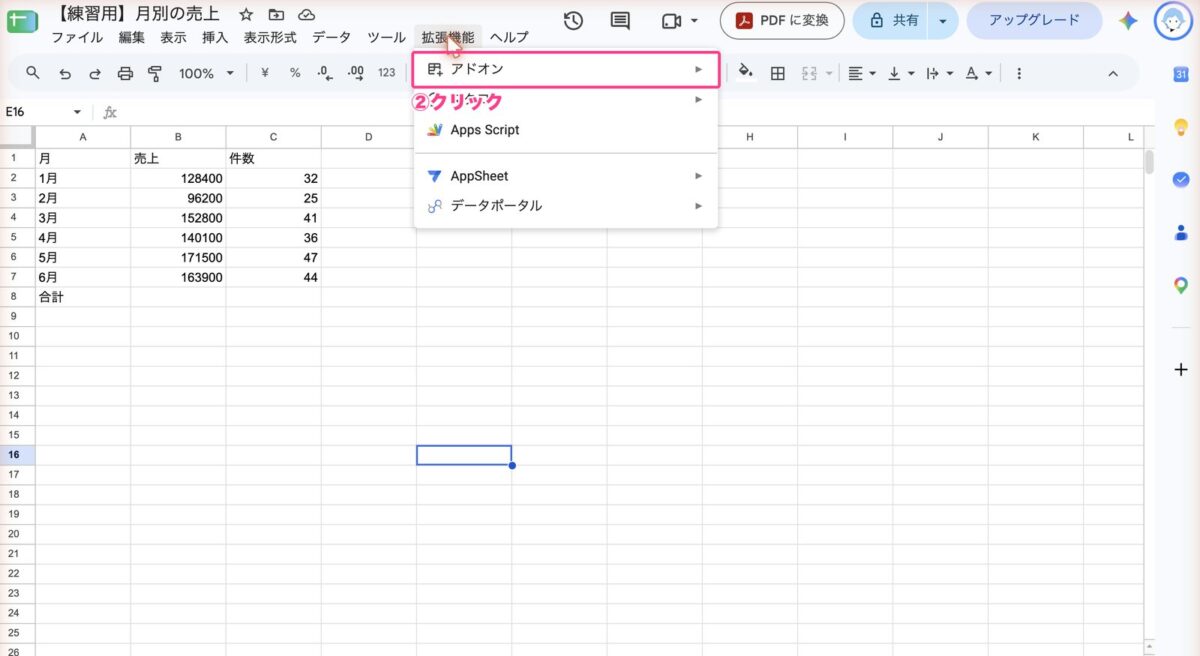Open the ファイル menu
This screenshot has height=656, width=1200.
coord(77,37)
